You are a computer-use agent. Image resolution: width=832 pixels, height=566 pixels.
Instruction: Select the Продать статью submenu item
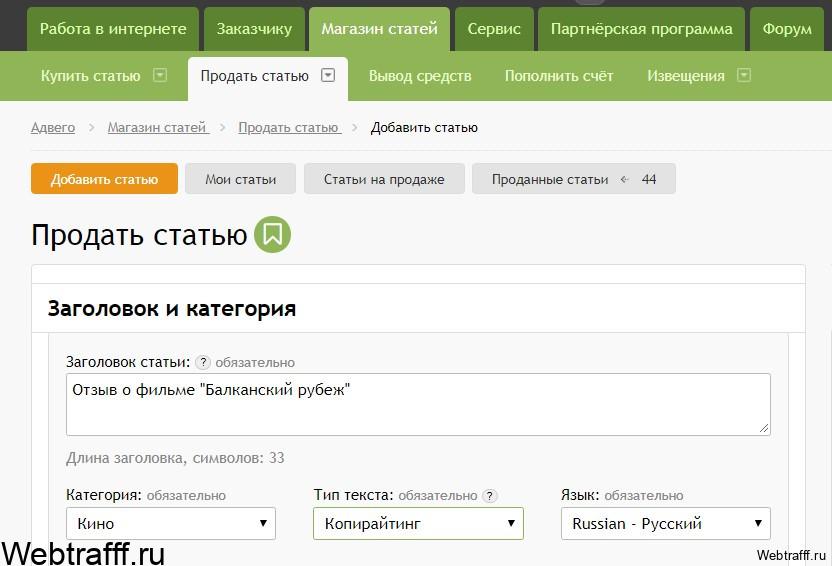point(255,76)
